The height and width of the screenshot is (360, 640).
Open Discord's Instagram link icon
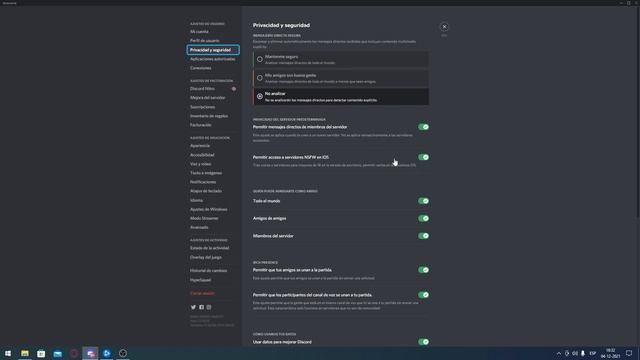209,307
